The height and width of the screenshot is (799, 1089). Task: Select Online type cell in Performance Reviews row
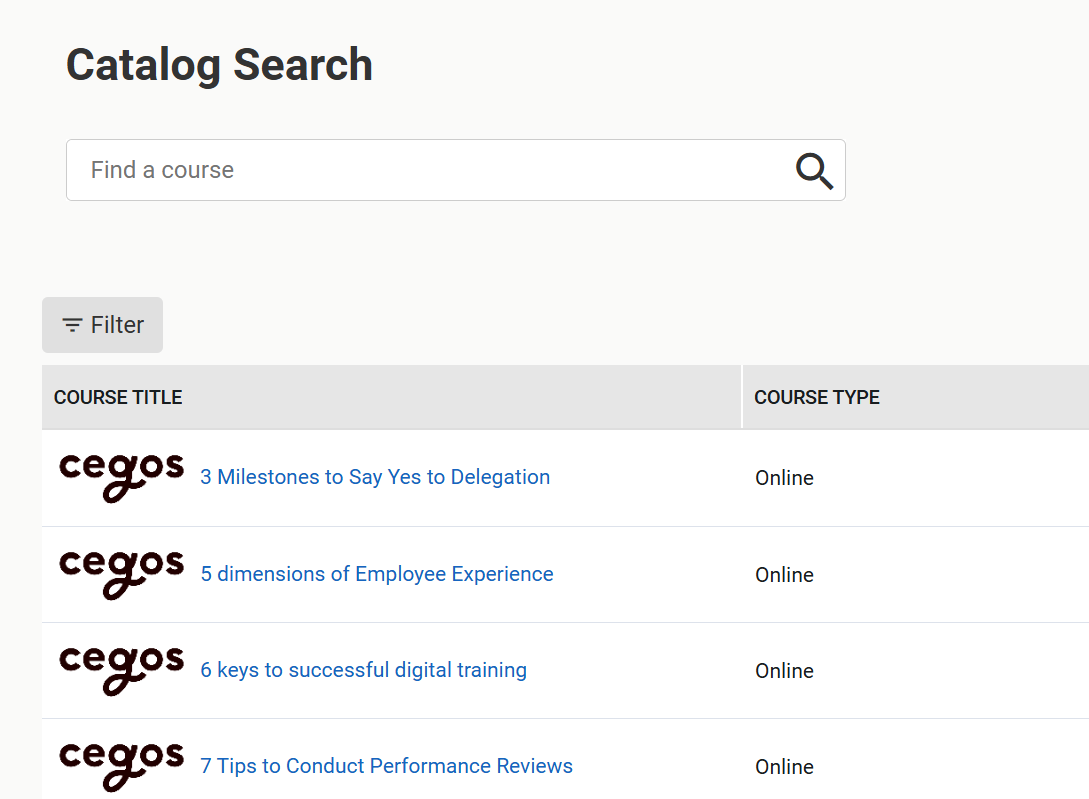784,767
